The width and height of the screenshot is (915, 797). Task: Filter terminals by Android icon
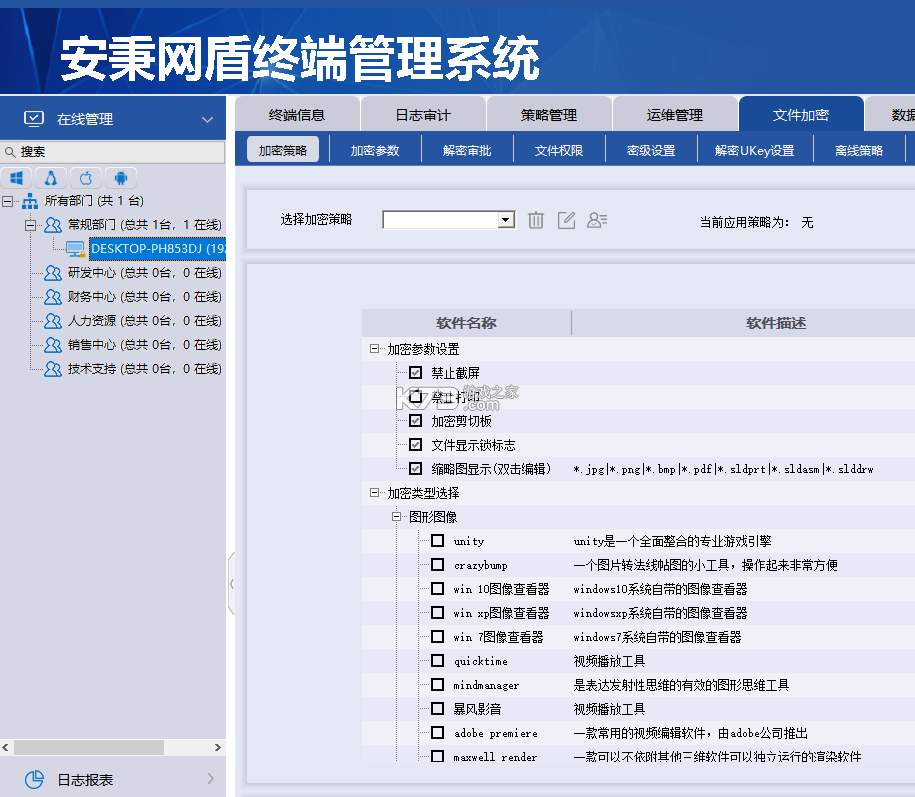click(x=121, y=178)
